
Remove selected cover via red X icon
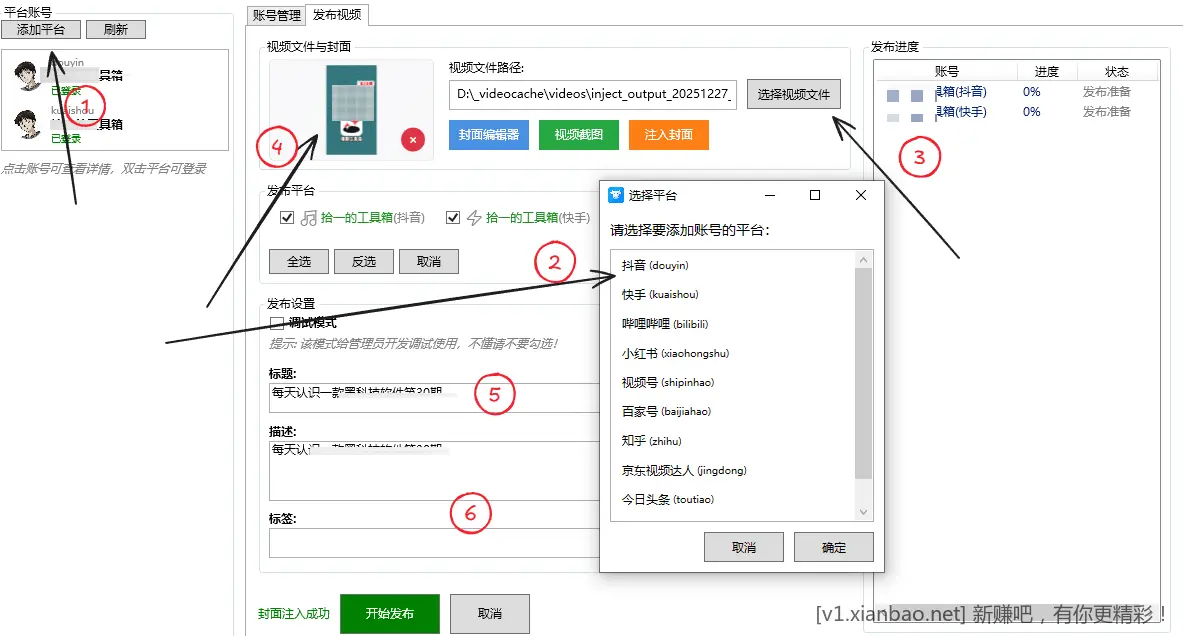[413, 140]
